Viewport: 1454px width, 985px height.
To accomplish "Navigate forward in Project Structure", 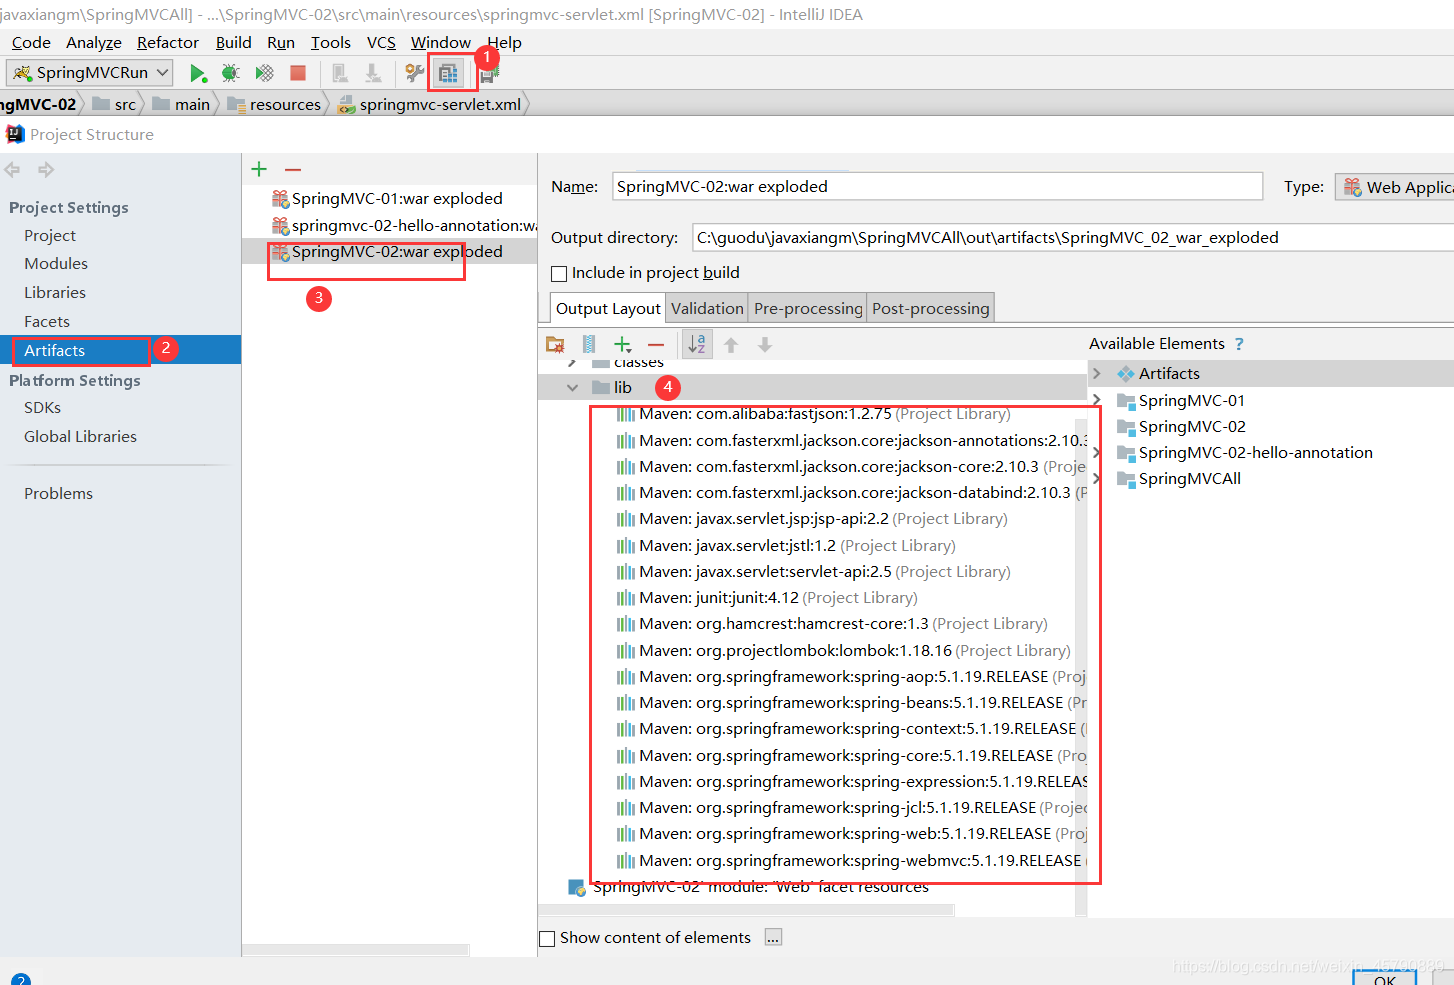I will [46, 169].
